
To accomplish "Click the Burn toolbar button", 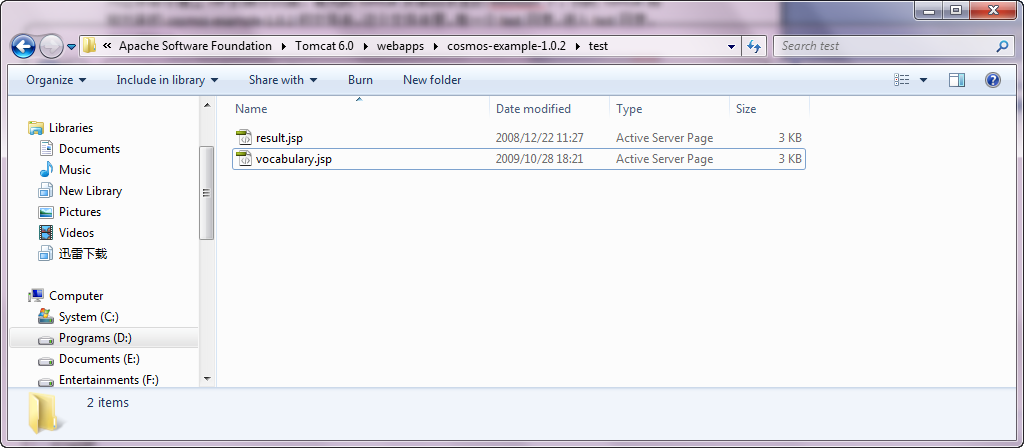I will point(360,80).
